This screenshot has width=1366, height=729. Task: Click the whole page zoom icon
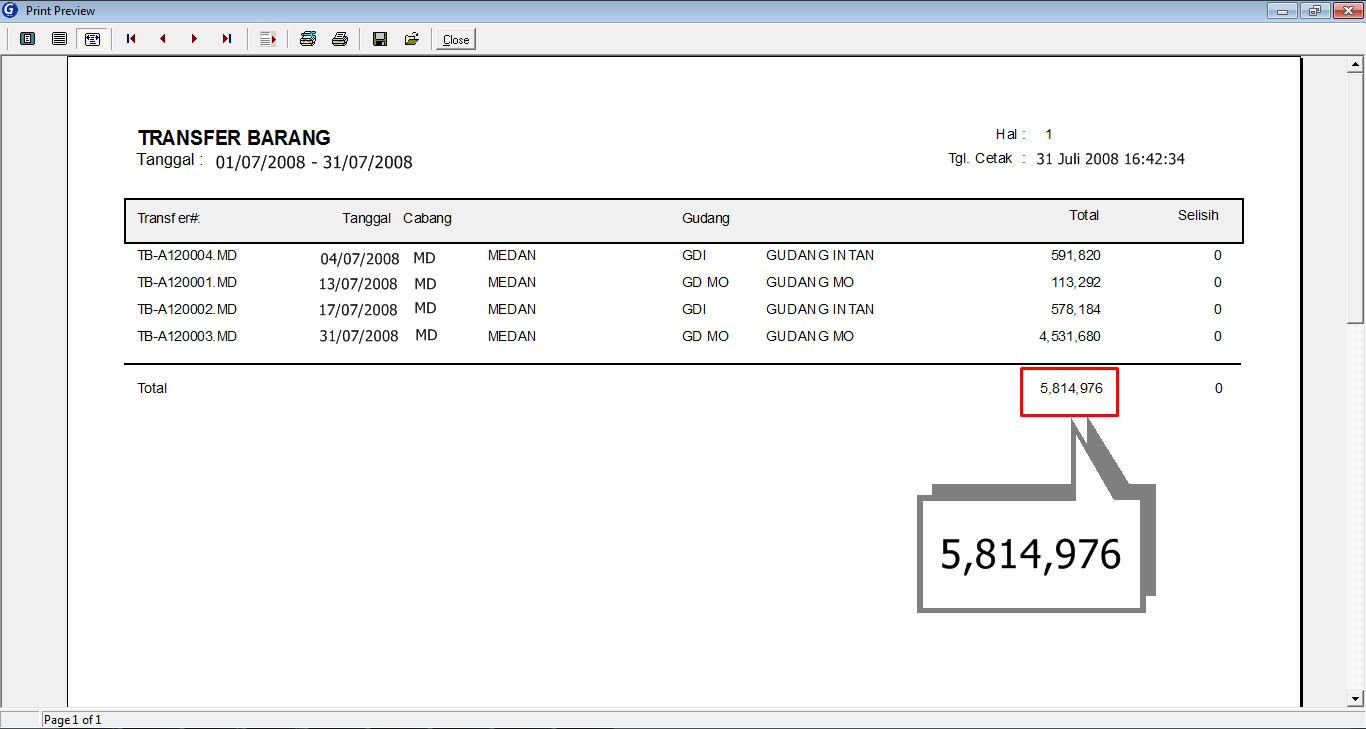click(28, 39)
